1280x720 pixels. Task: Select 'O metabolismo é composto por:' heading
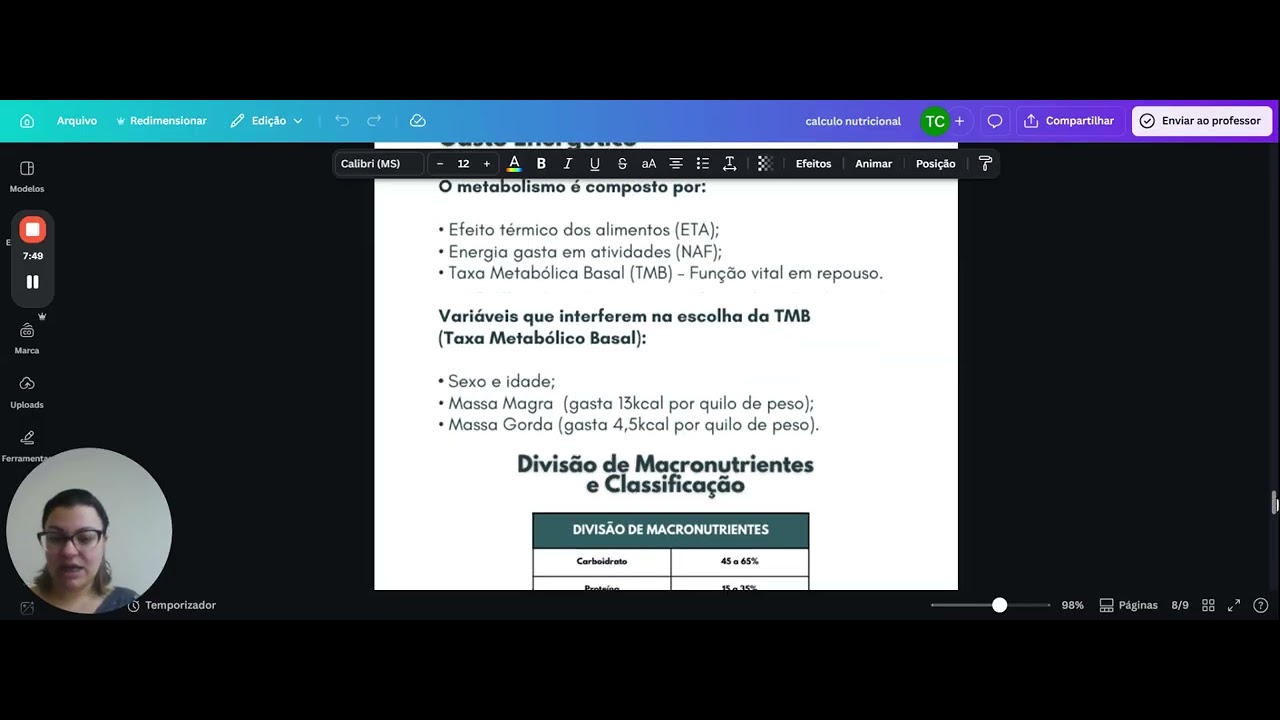pos(572,187)
